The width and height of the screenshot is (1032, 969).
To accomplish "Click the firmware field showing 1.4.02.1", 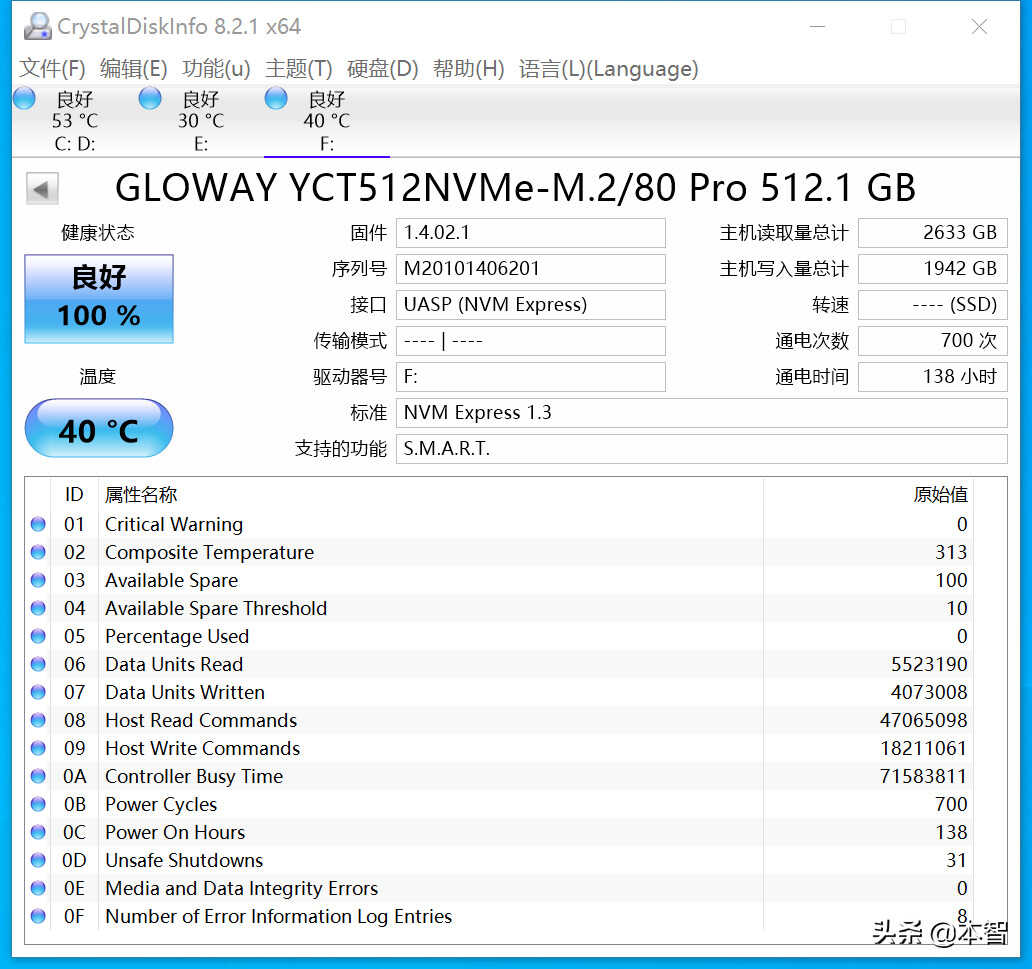I will coord(530,233).
